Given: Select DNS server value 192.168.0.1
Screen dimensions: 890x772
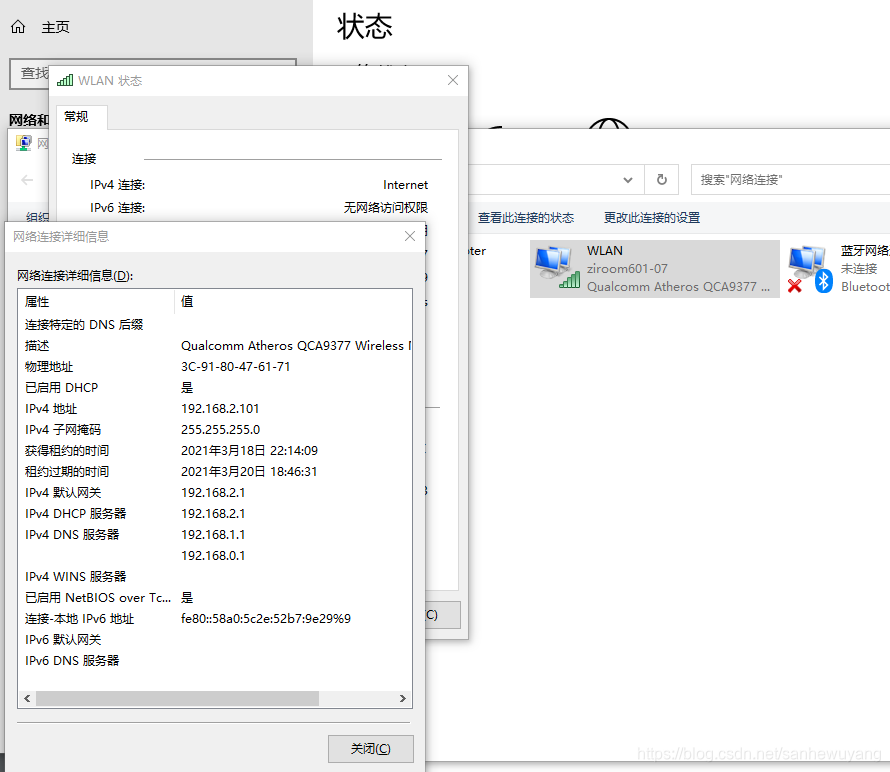Looking at the screenshot, I should pos(213,556).
